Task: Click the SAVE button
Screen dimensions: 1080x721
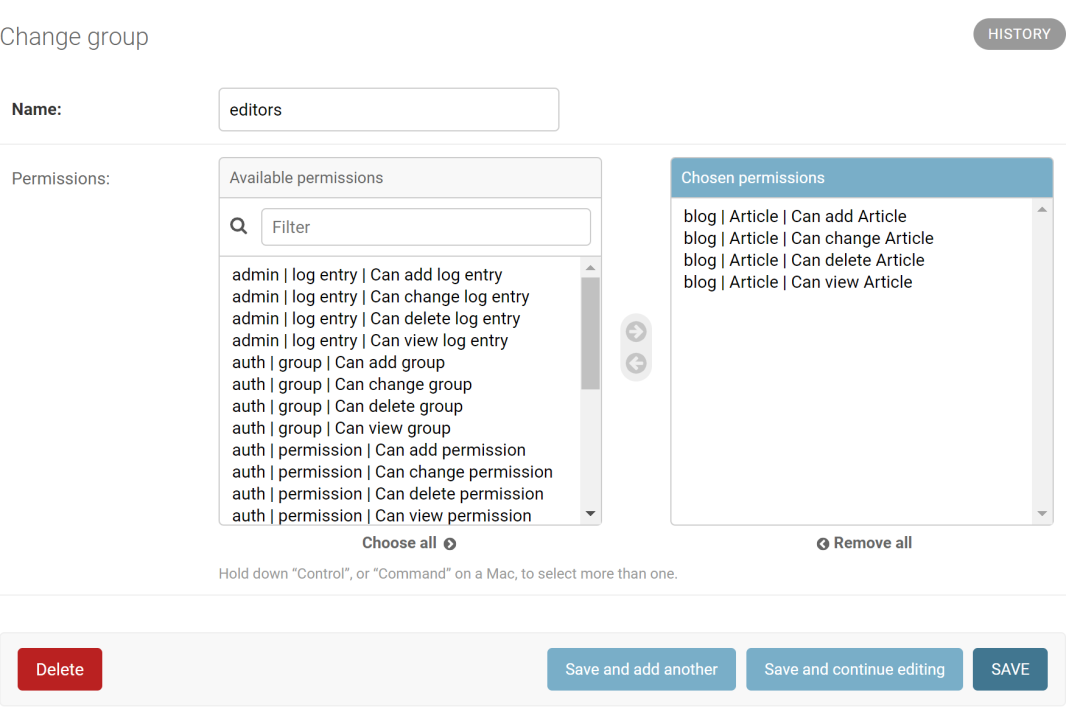Action: pos(1010,669)
